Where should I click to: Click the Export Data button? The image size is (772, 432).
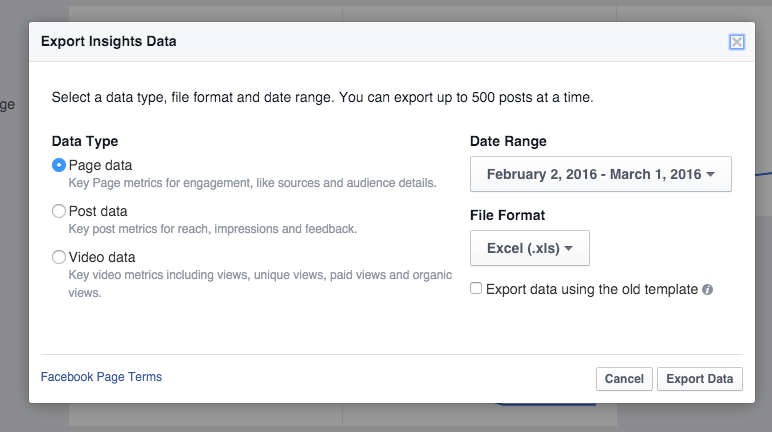700,379
